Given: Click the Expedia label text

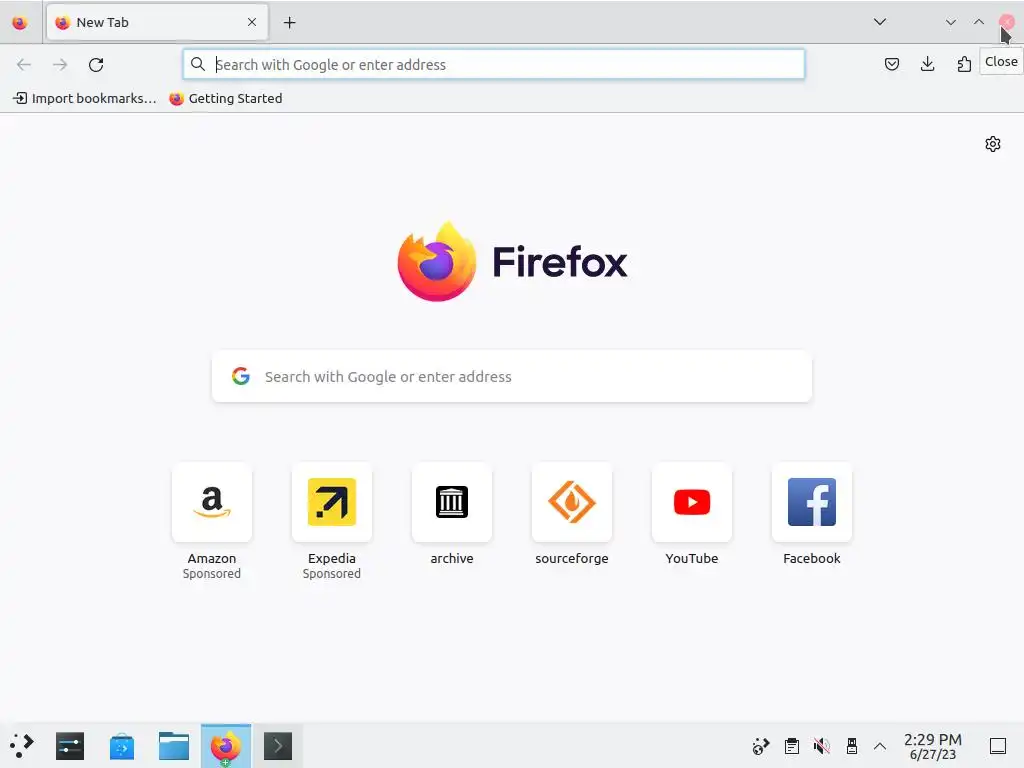Looking at the screenshot, I should 332,558.
